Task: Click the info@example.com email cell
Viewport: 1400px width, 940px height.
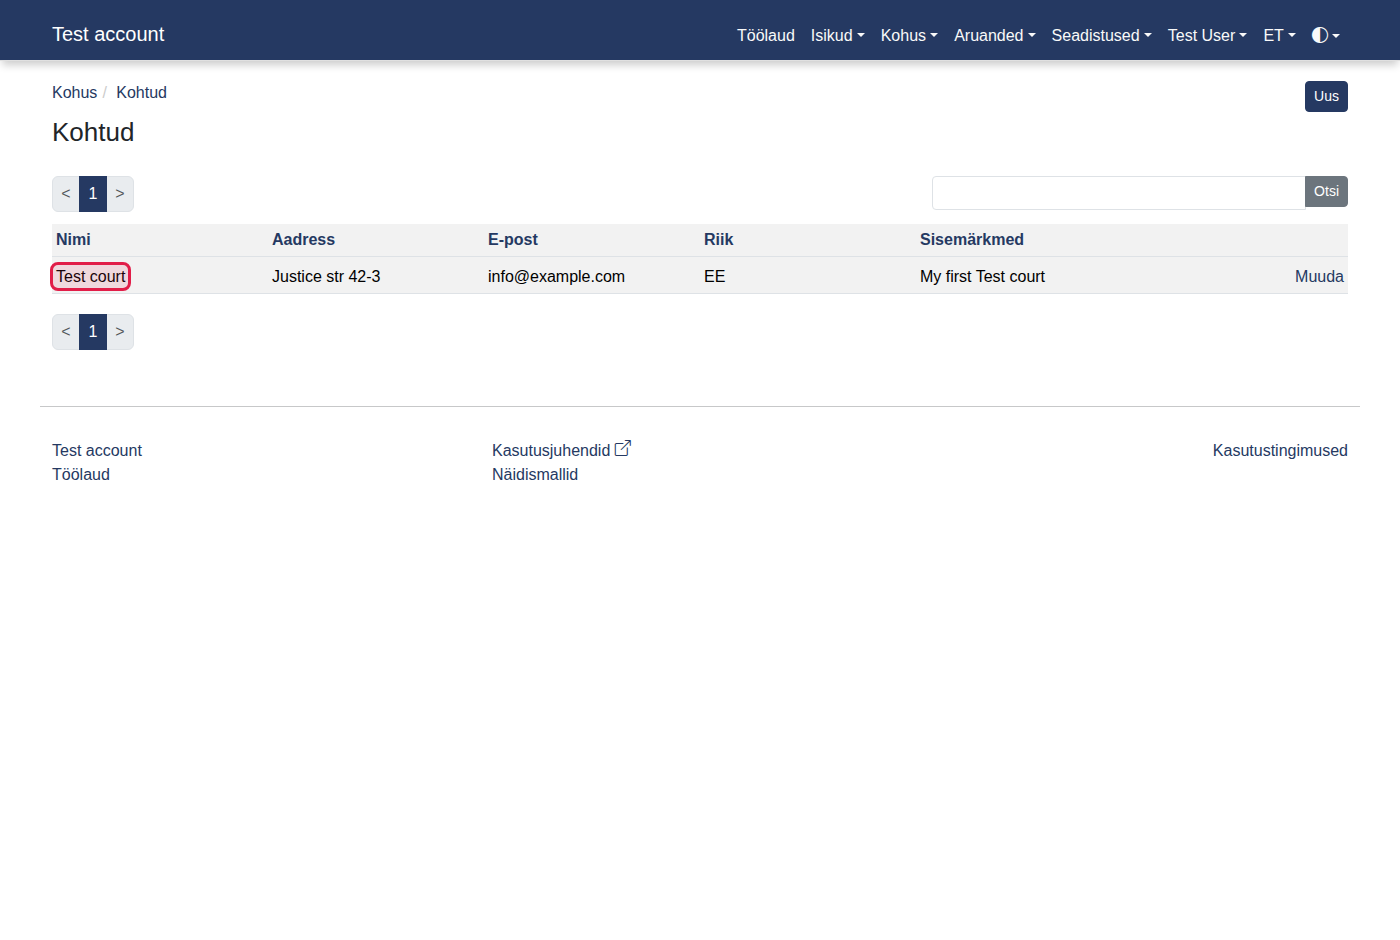Action: point(556,276)
